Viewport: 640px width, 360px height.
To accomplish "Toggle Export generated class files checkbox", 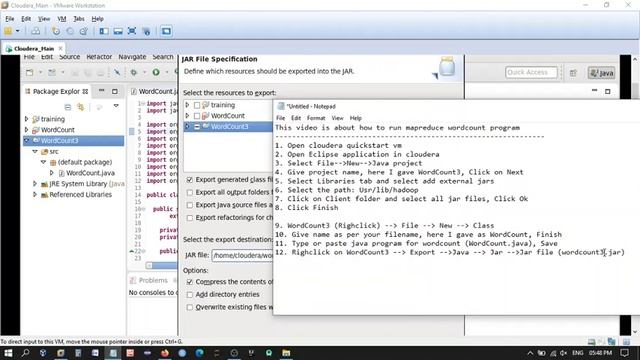I will click(189, 180).
